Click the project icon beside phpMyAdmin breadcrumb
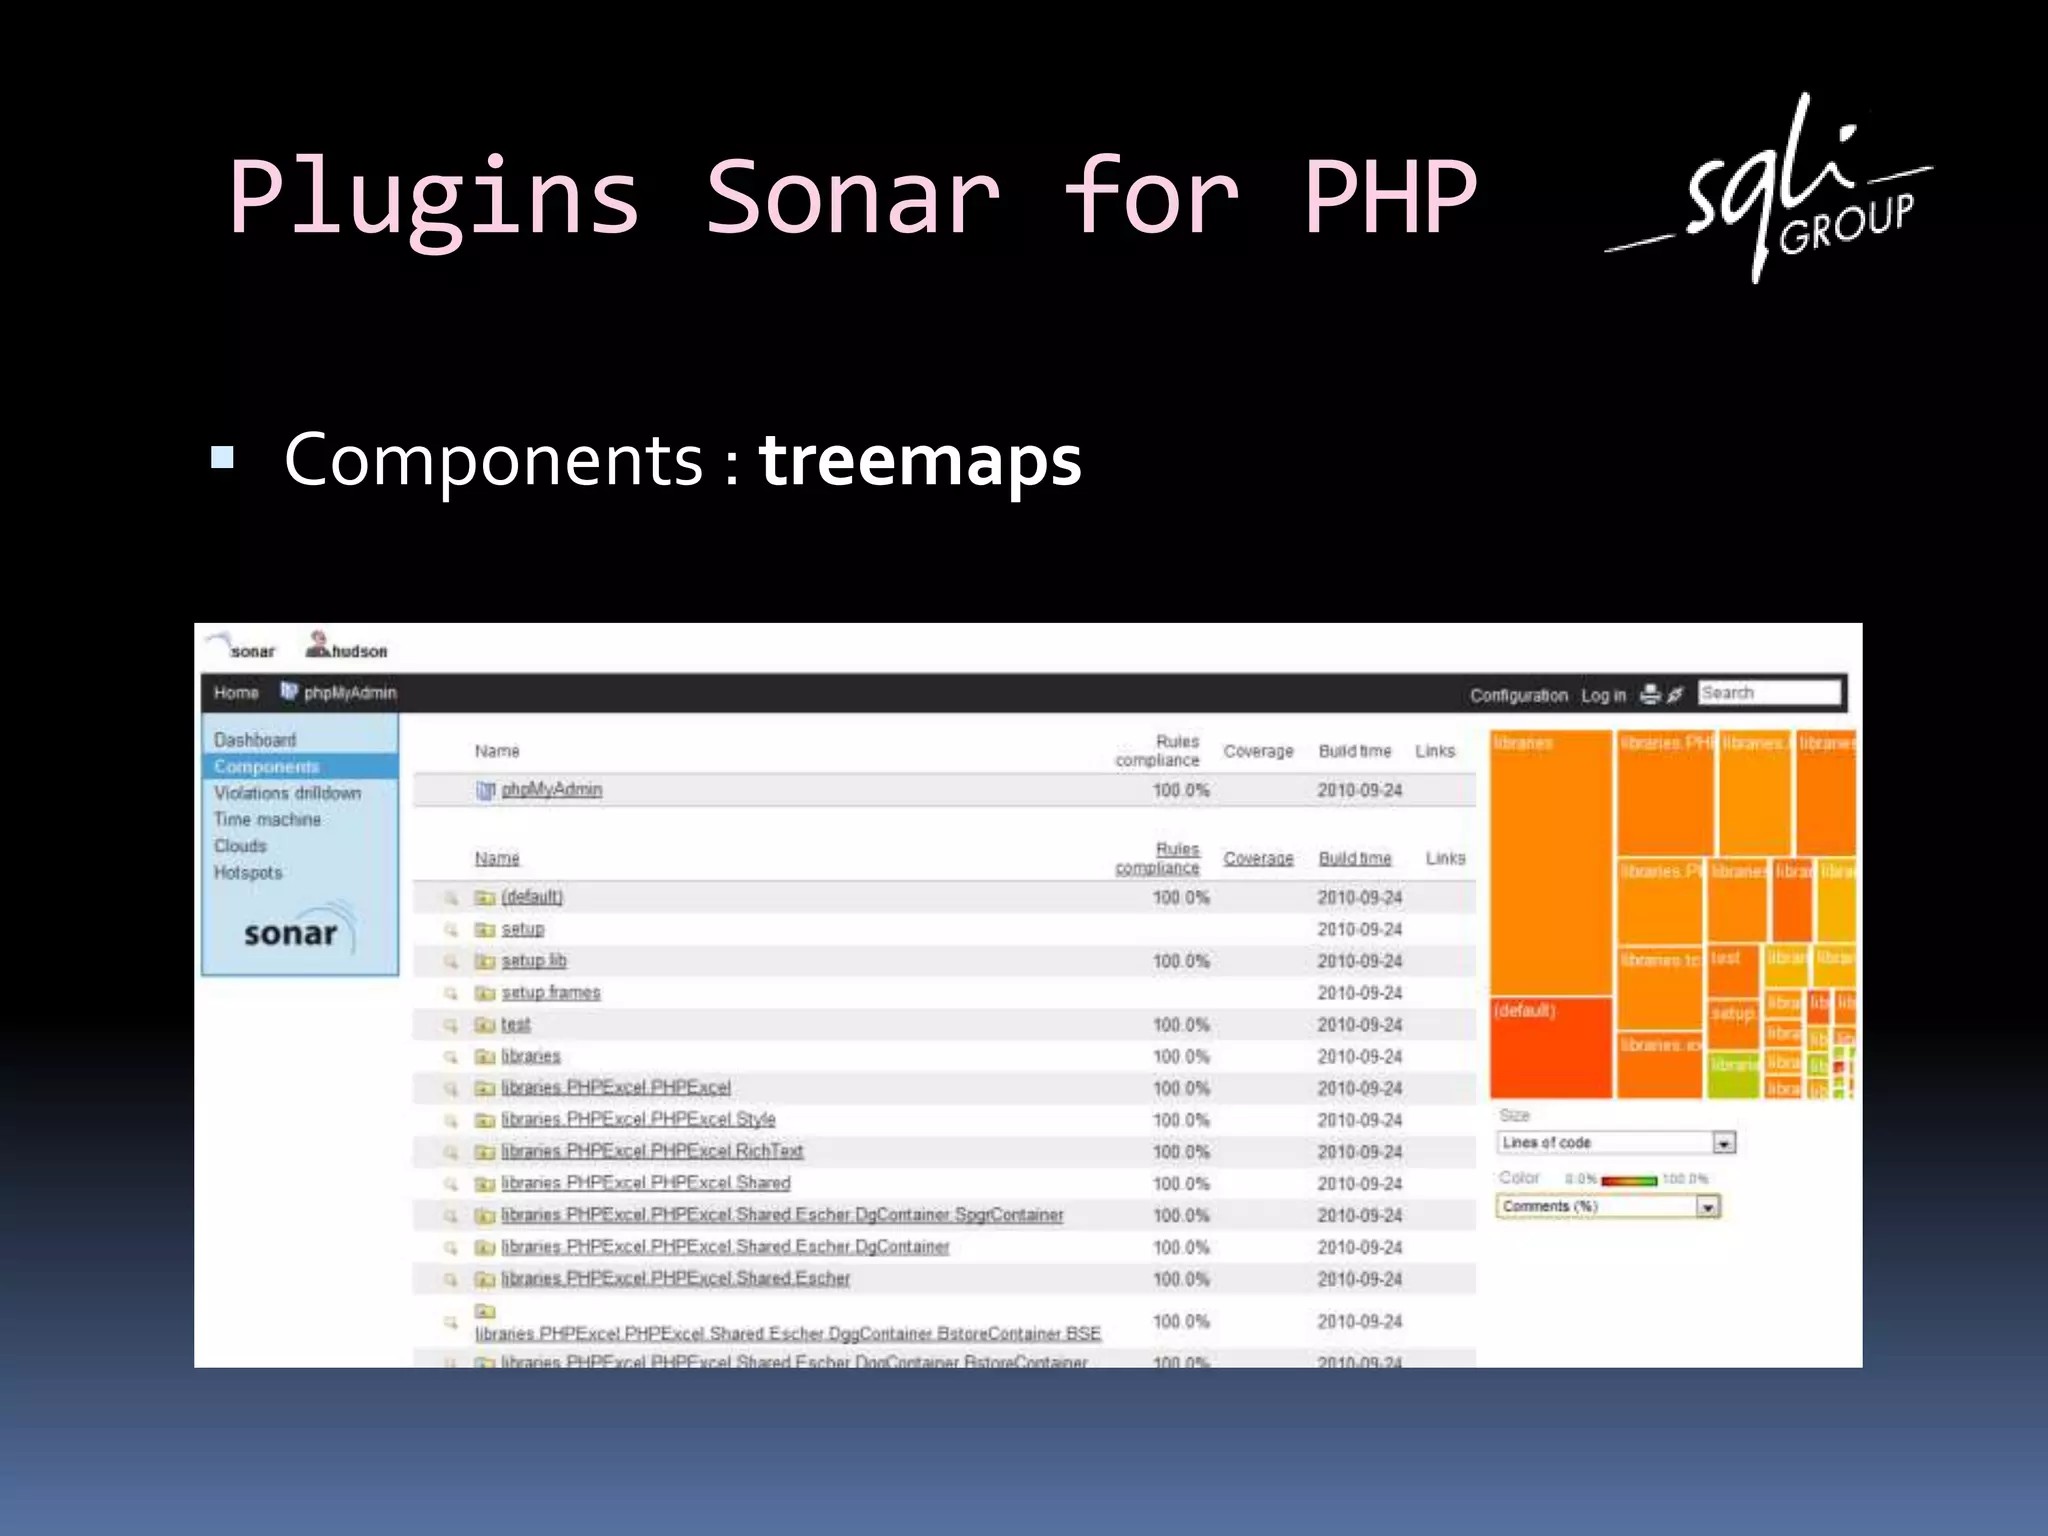Image resolution: width=2048 pixels, height=1536 pixels. click(289, 692)
